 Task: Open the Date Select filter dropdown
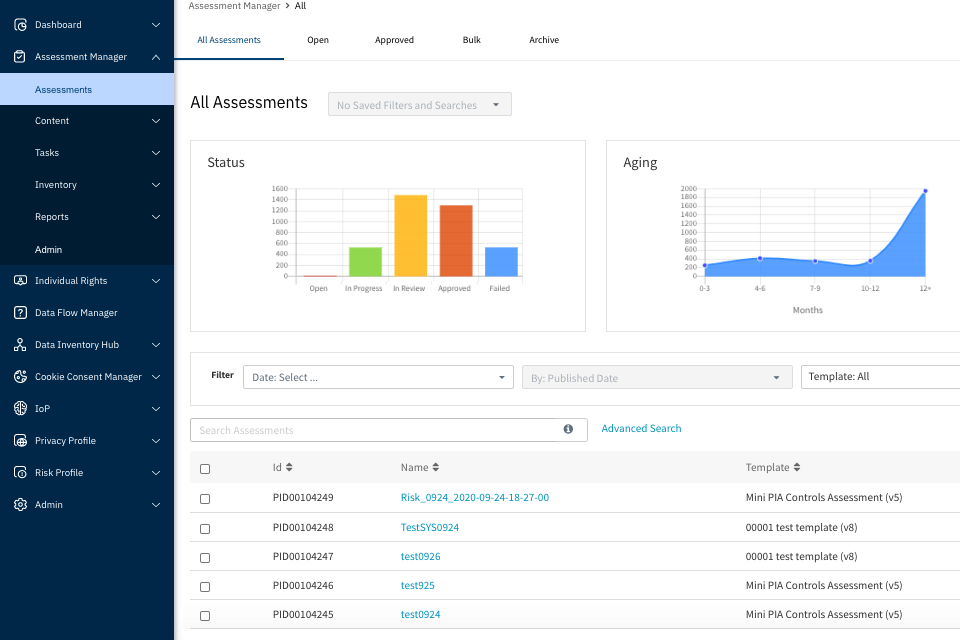pos(377,378)
